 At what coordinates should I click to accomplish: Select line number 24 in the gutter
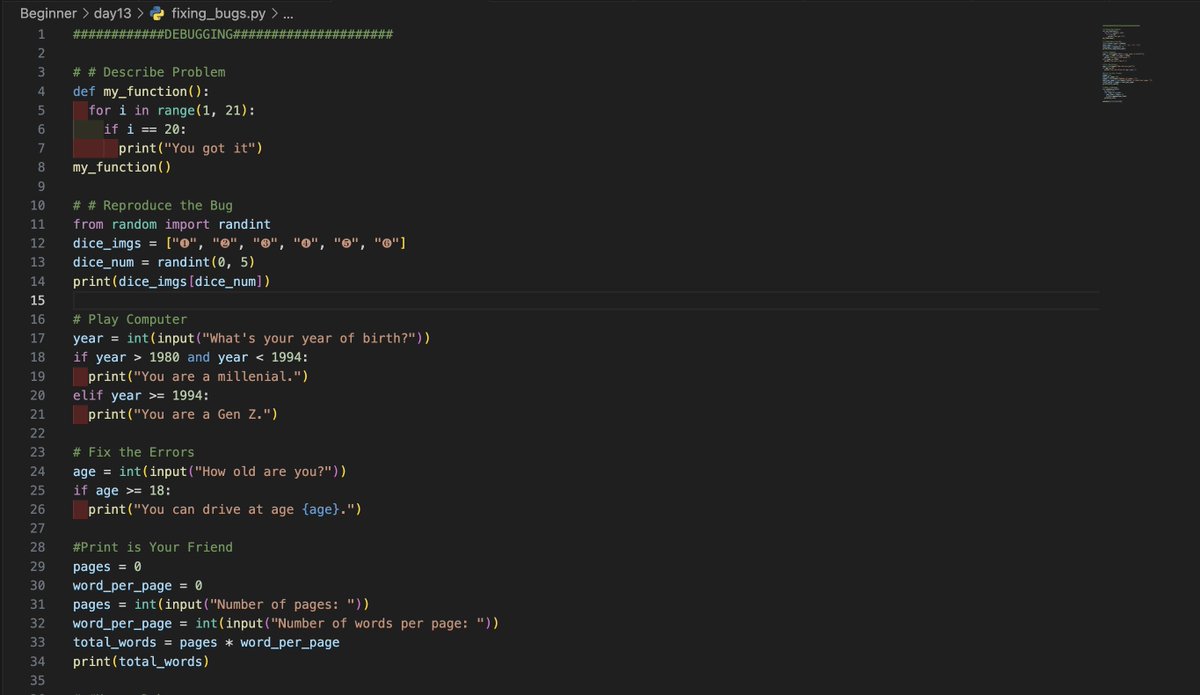[x=38, y=471]
